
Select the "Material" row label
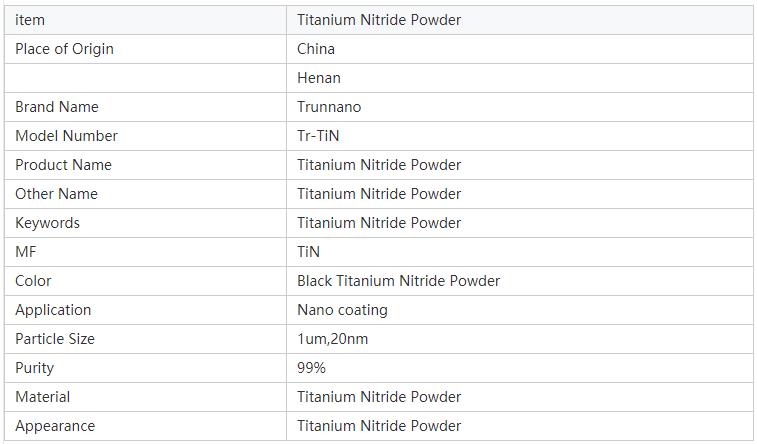click(43, 397)
